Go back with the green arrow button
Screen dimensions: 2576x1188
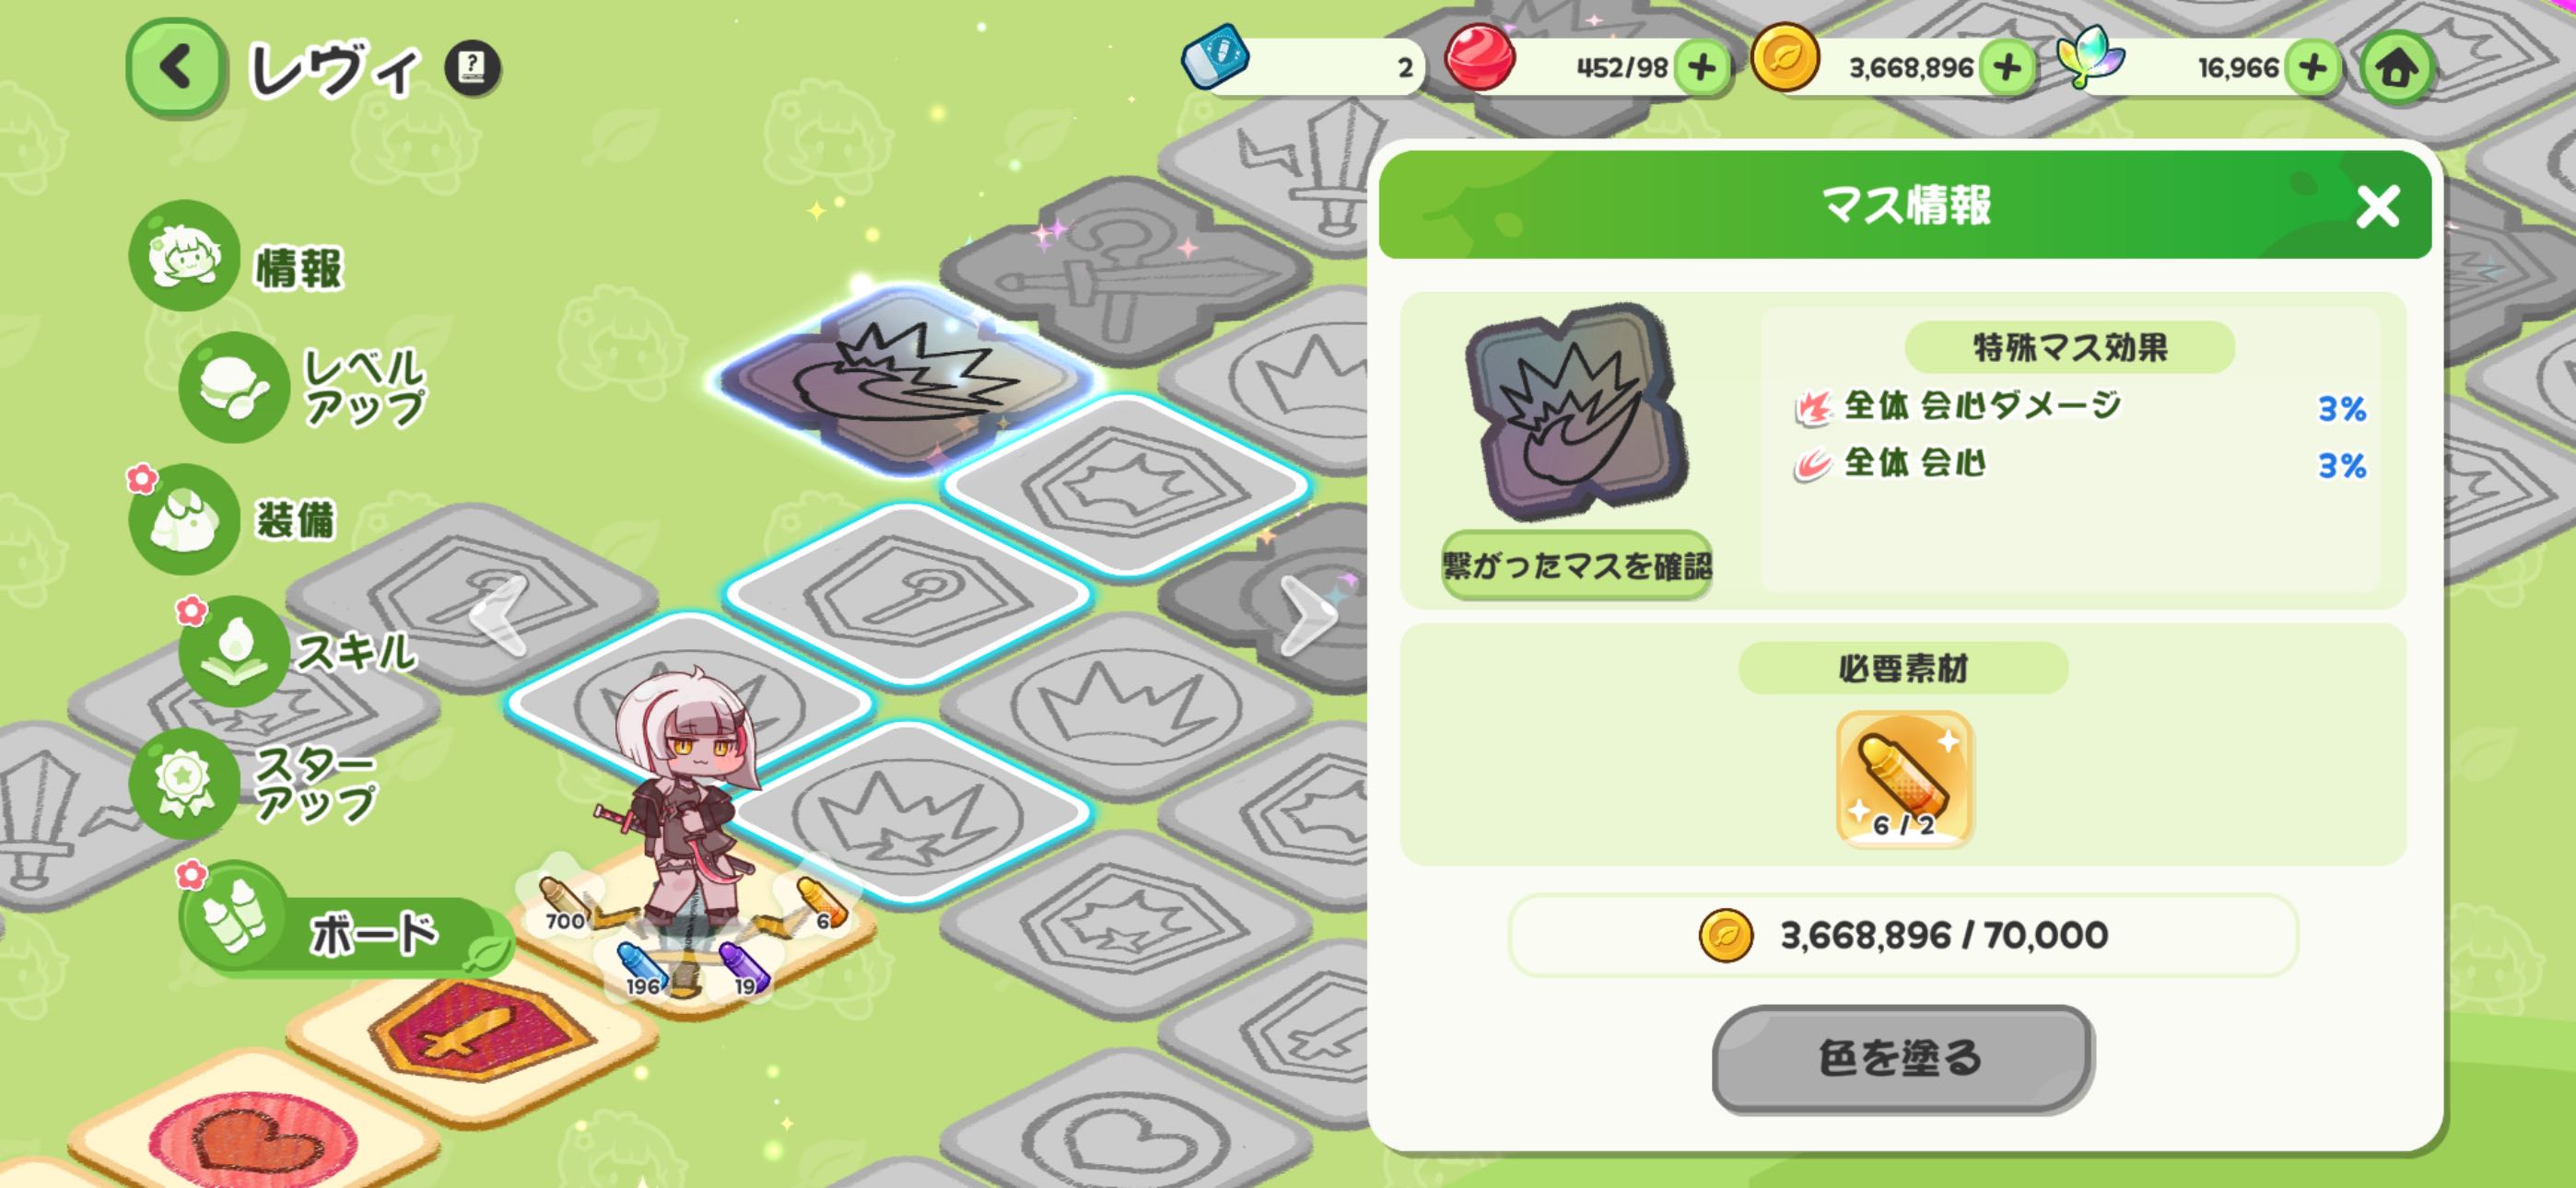(x=176, y=68)
